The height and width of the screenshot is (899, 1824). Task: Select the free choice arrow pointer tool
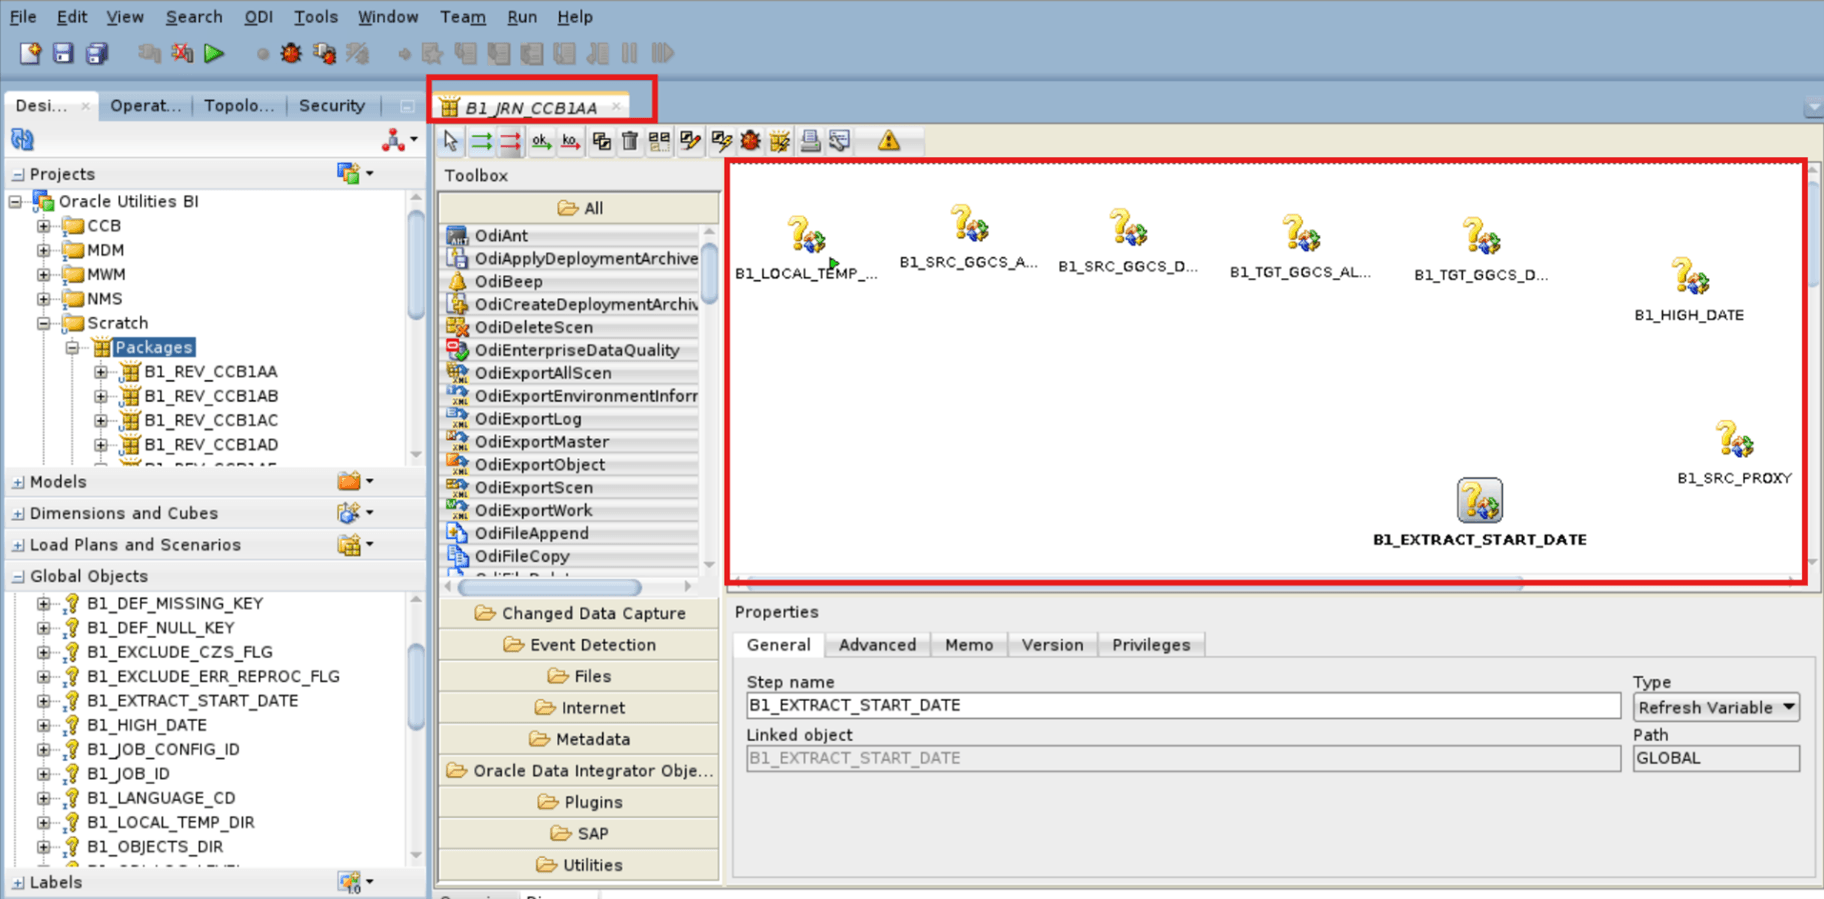click(450, 141)
